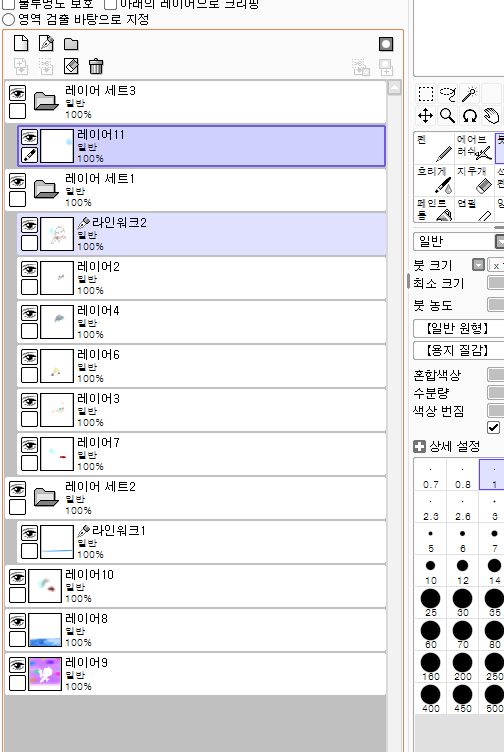This screenshot has height=752, width=504.
Task: Create a new linework layer
Action: (x=46, y=44)
